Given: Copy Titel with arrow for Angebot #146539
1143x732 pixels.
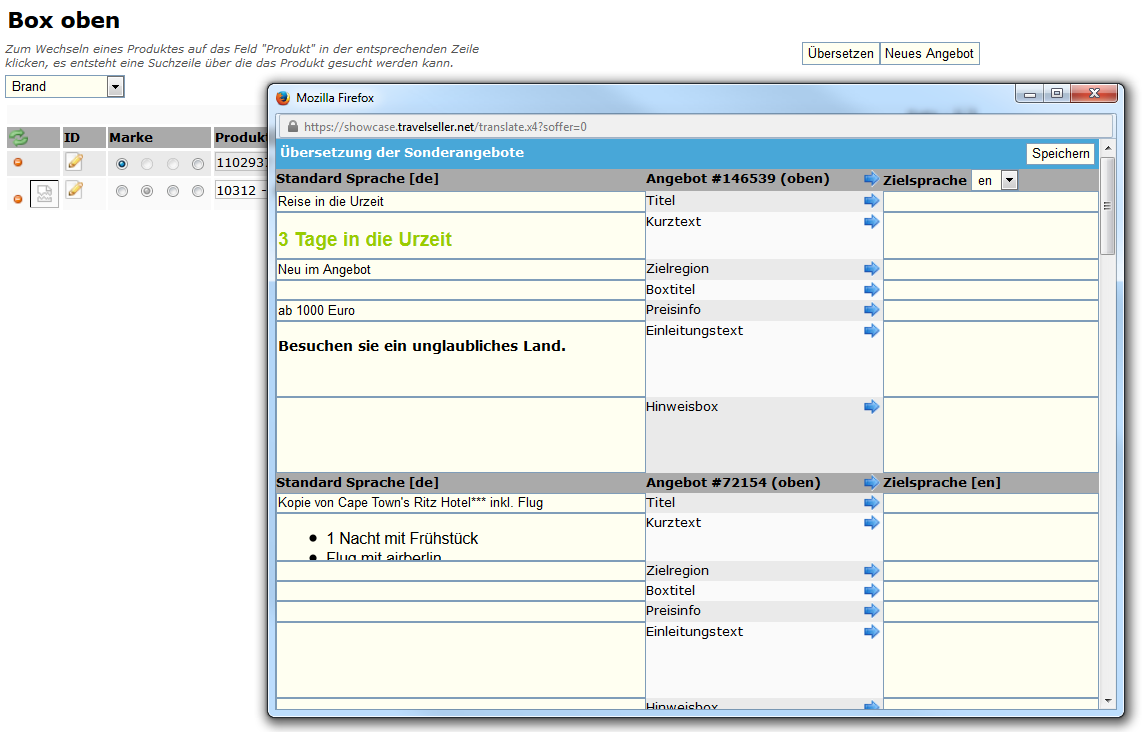Looking at the screenshot, I should (x=871, y=201).
